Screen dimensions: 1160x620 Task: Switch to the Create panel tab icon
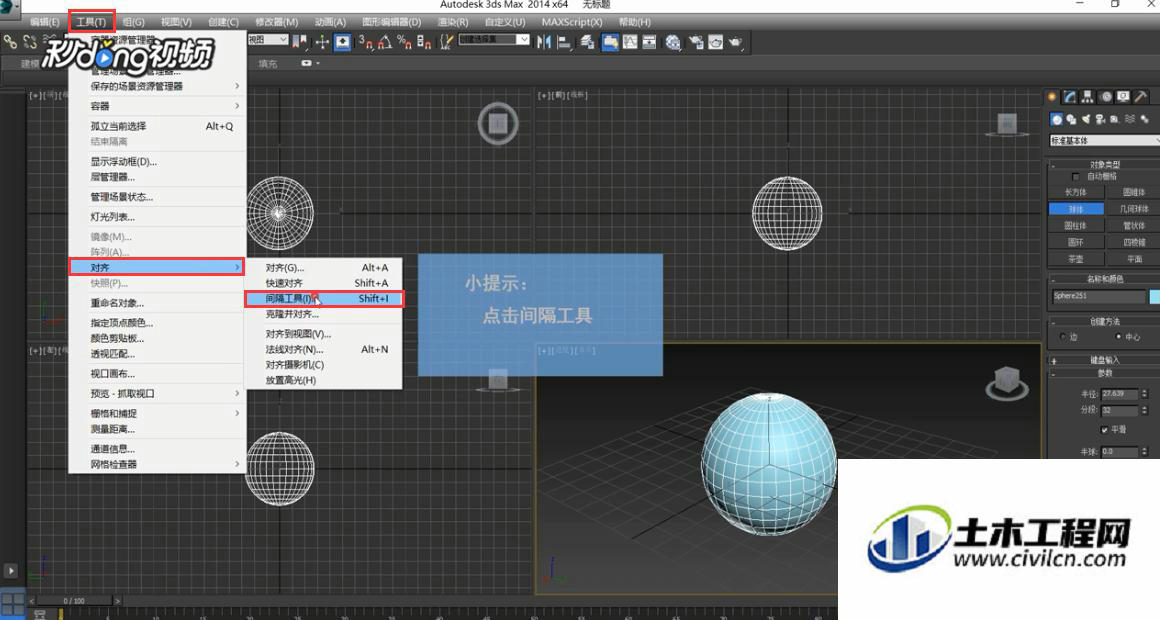pos(1053,97)
